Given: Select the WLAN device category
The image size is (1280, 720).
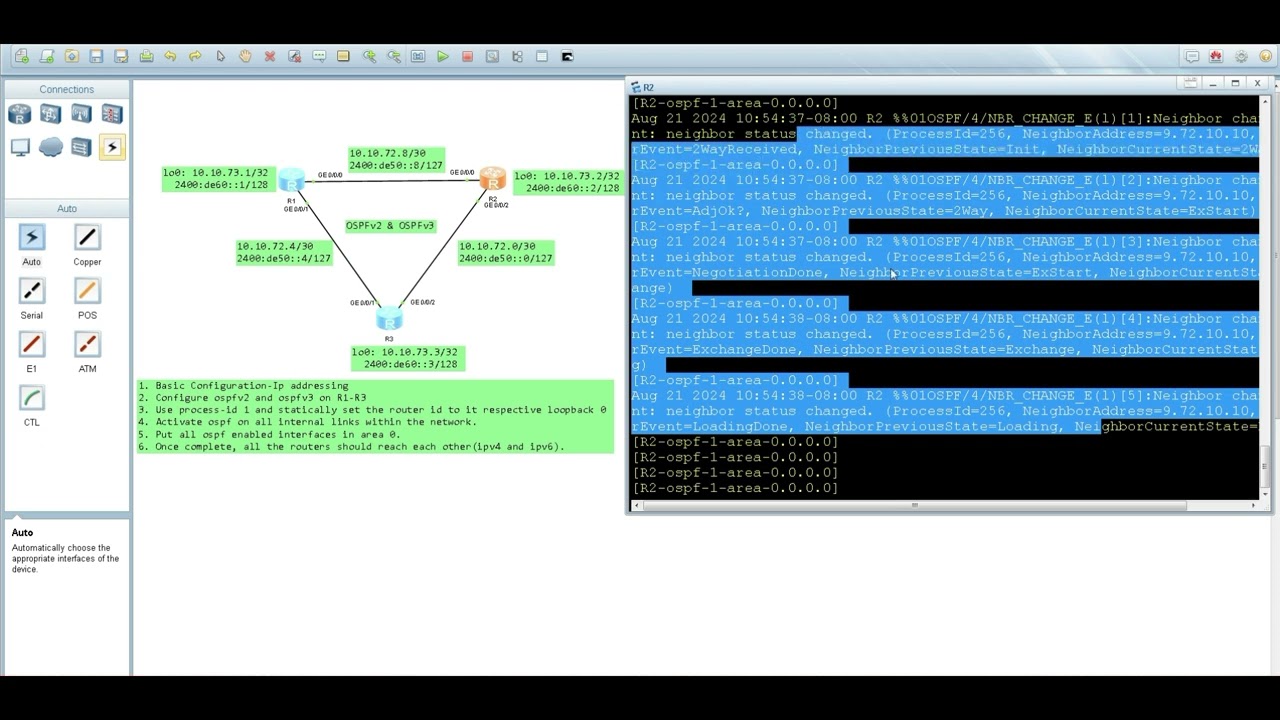Looking at the screenshot, I should [x=81, y=115].
